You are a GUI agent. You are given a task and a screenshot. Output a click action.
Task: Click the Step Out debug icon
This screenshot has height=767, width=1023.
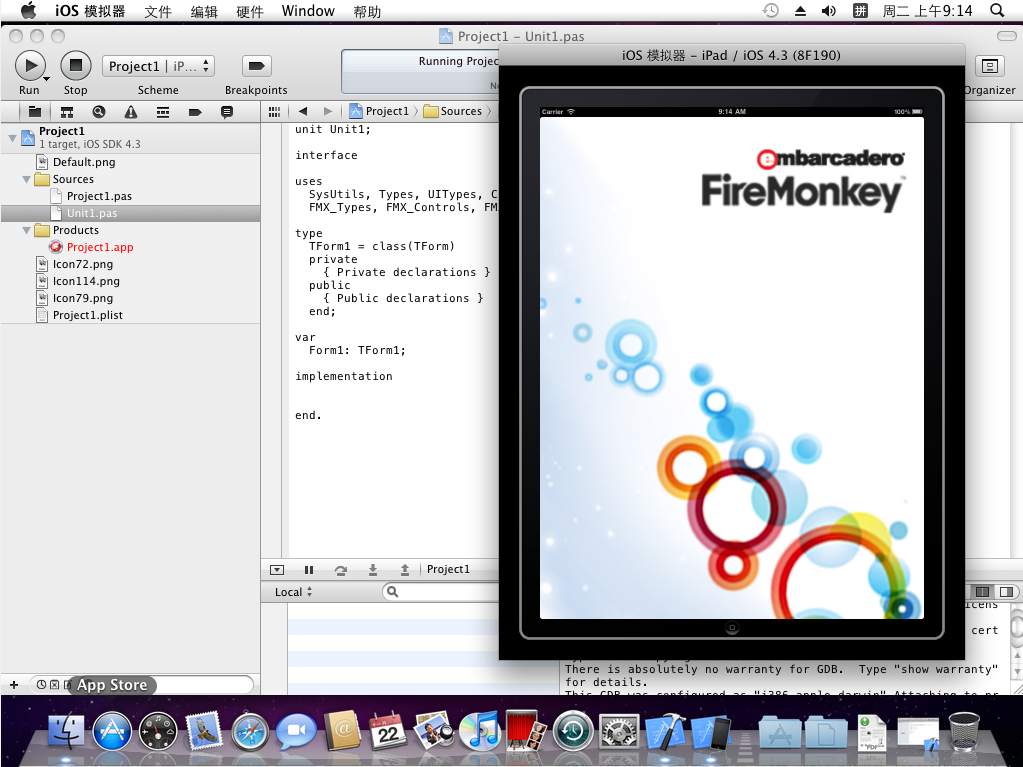(405, 570)
